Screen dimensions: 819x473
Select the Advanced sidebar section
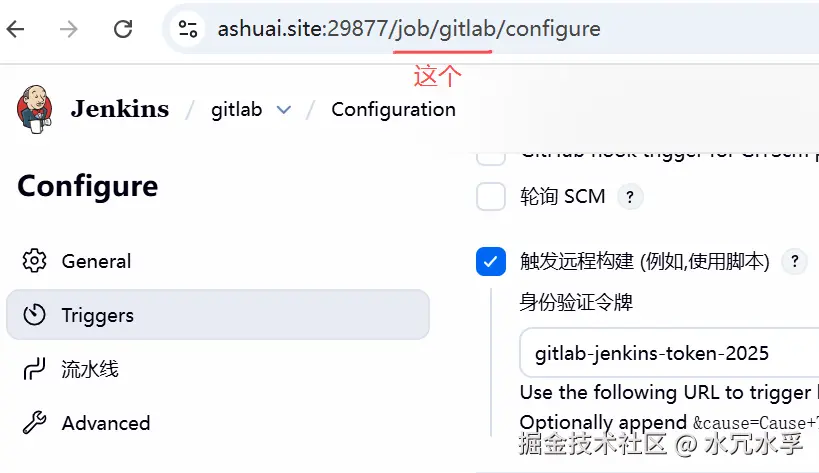[106, 423]
